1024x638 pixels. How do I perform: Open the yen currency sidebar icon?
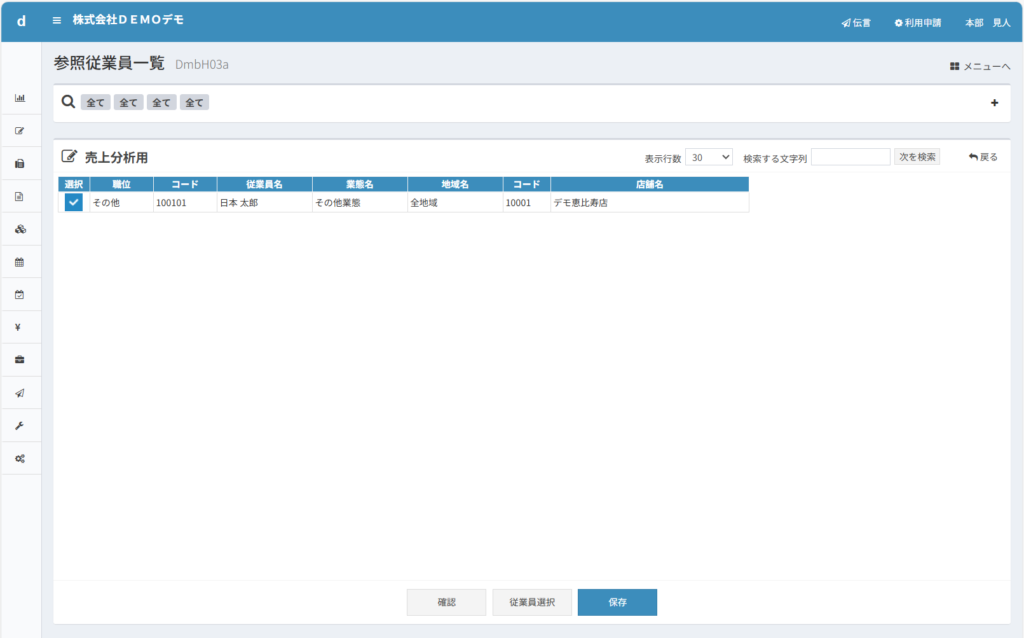tap(20, 327)
